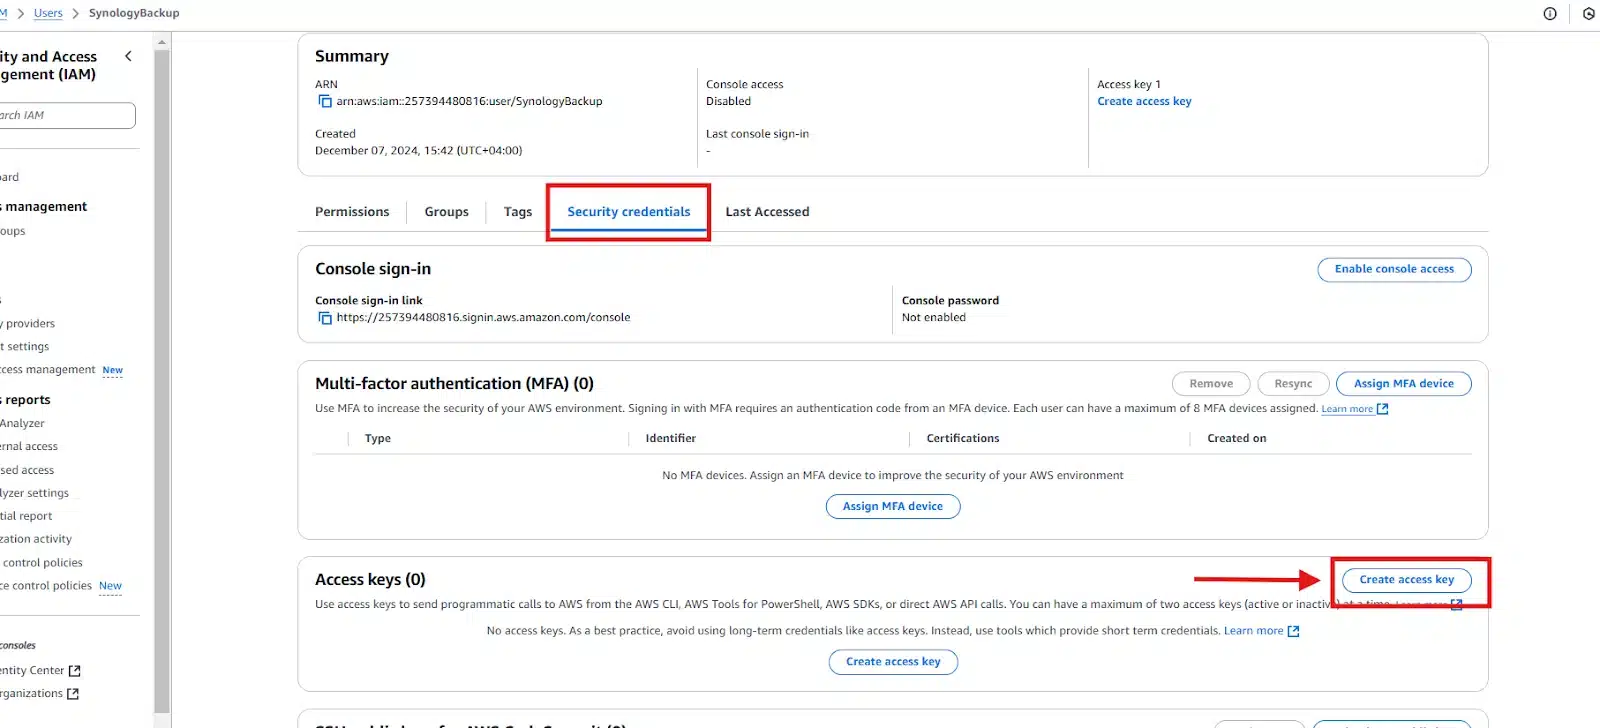The image size is (1600, 728).
Task: Follow Create access key link in Summary
Action: (1144, 101)
